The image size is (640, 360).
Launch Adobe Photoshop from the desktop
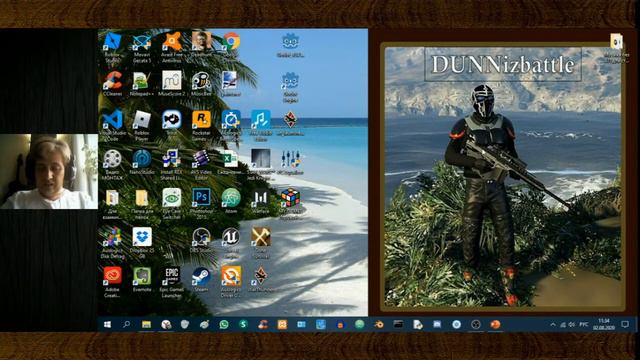point(201,203)
